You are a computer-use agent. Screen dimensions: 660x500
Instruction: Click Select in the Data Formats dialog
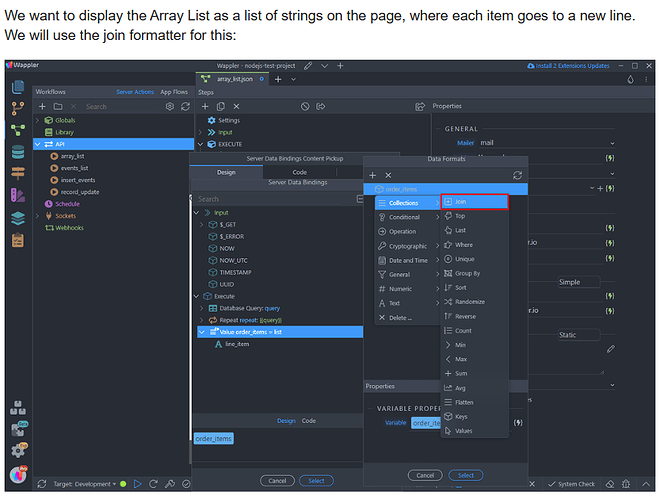(x=466, y=476)
